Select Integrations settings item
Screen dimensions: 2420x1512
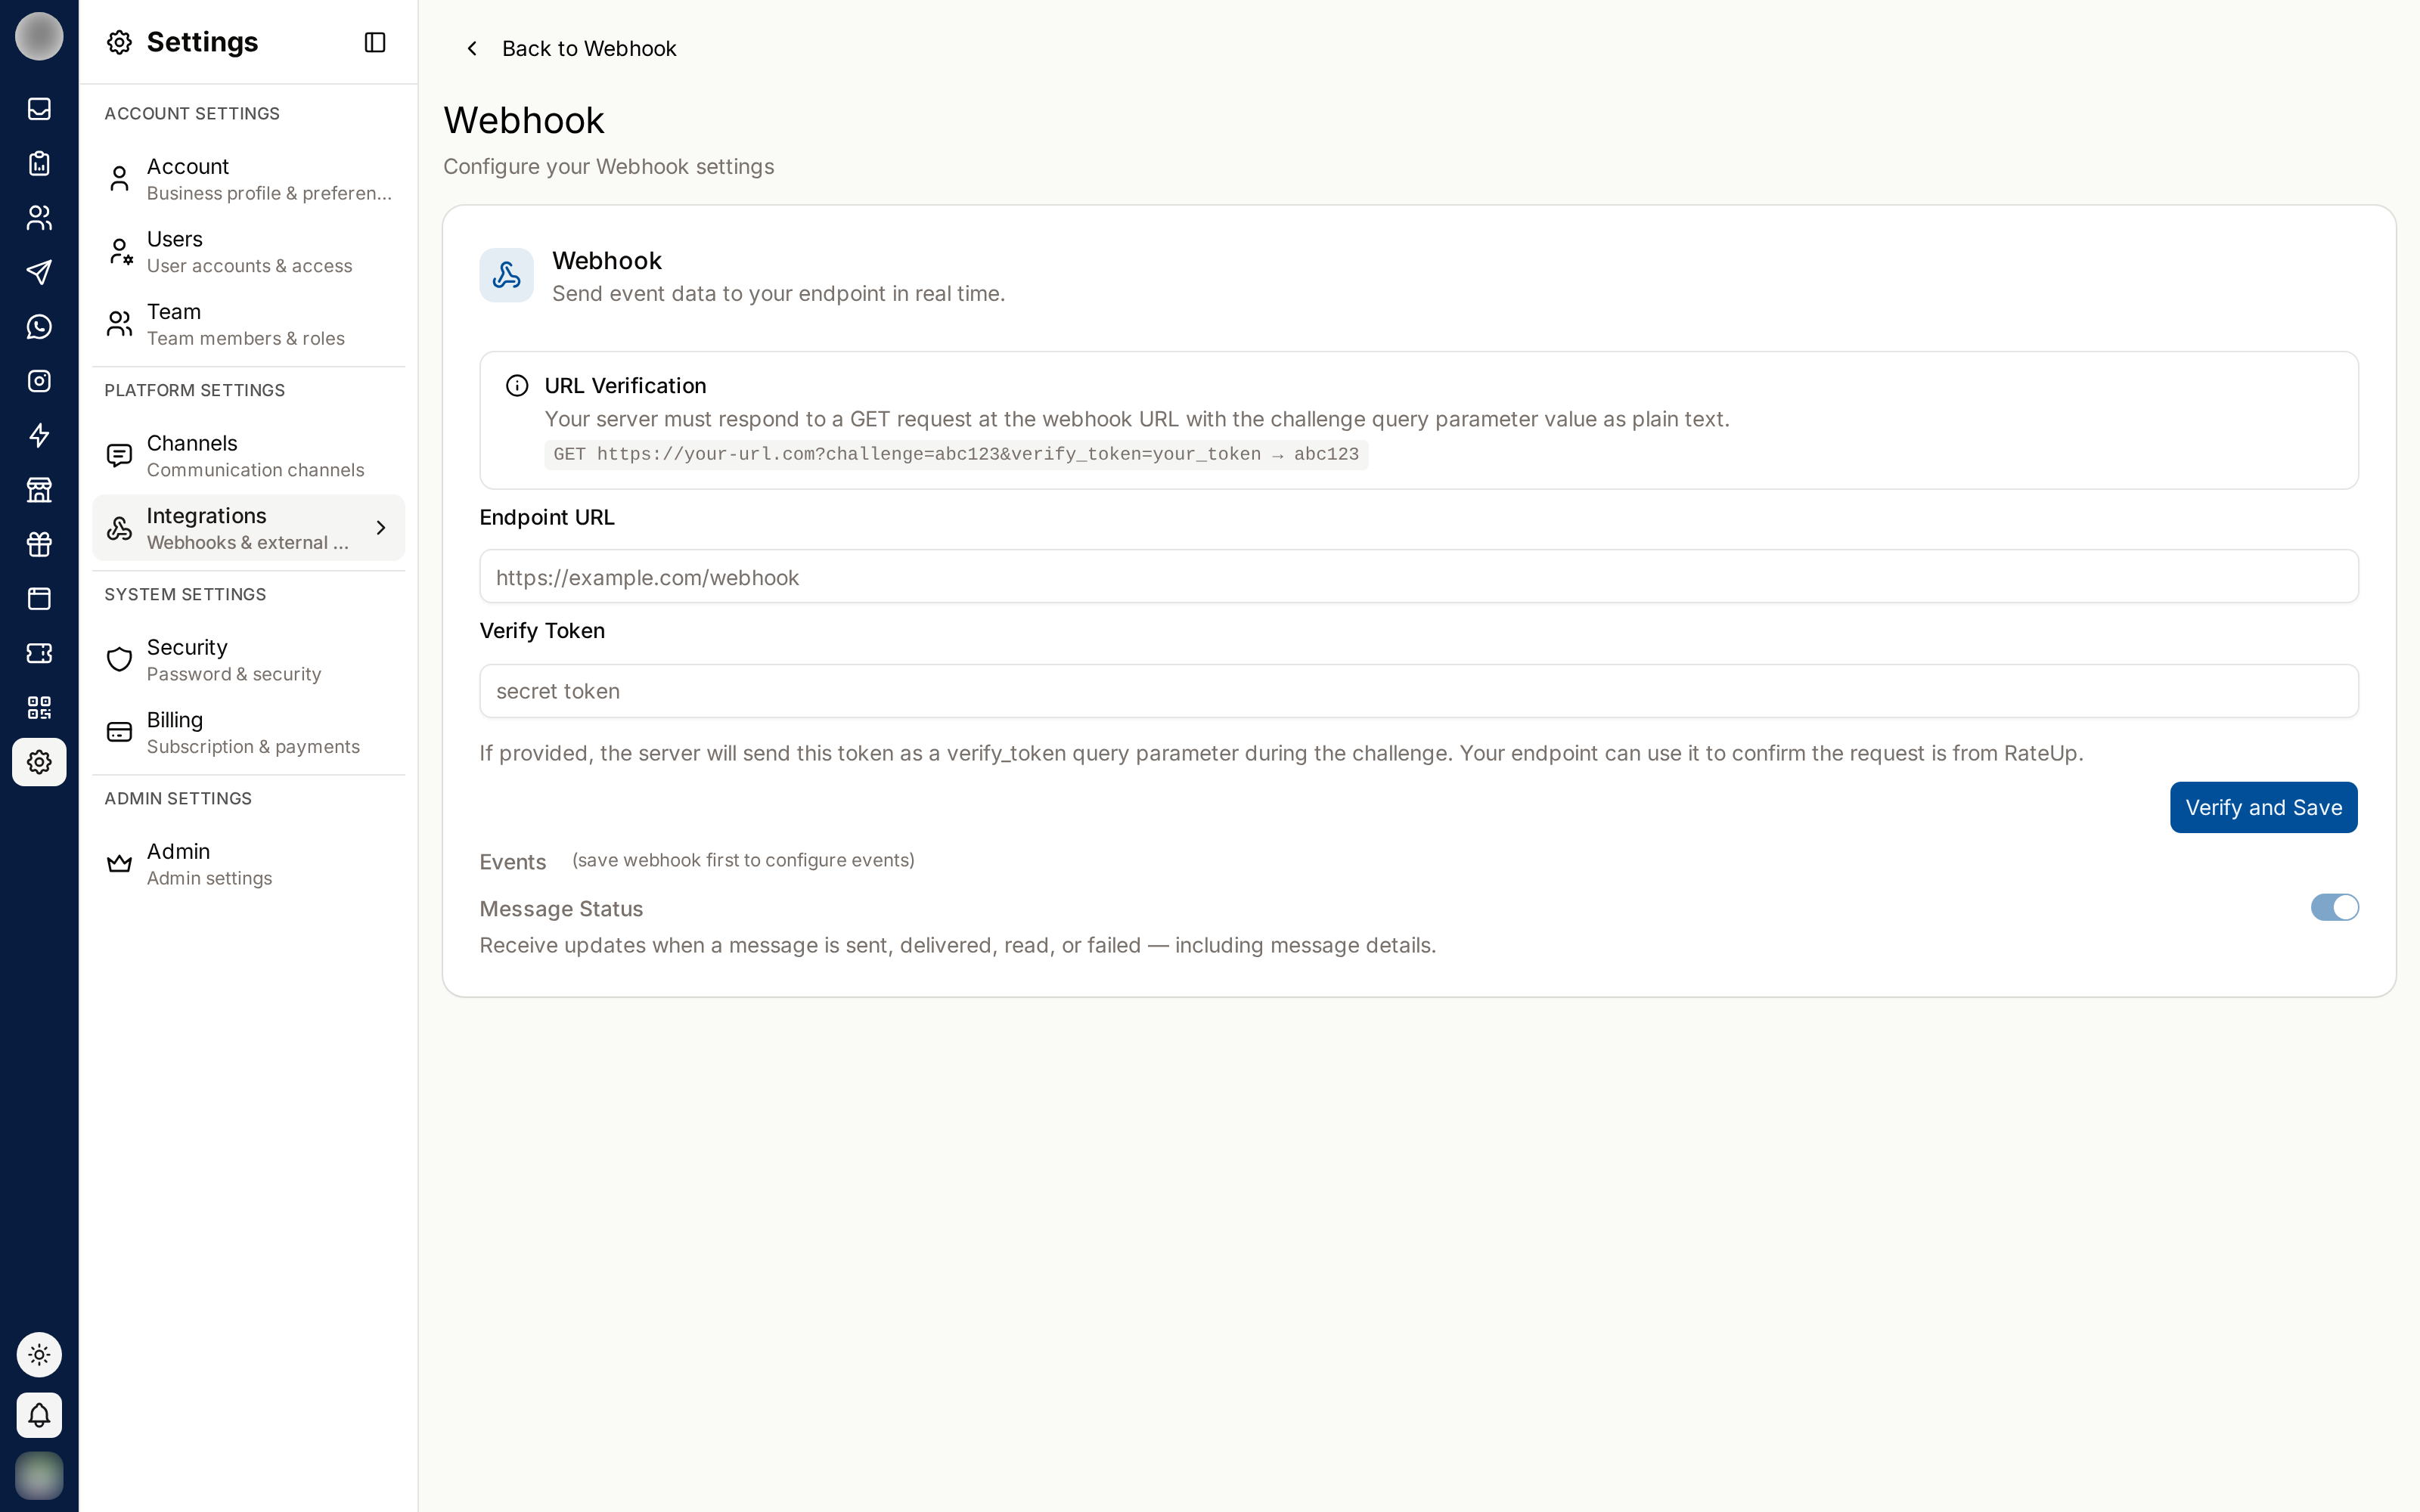click(x=249, y=528)
